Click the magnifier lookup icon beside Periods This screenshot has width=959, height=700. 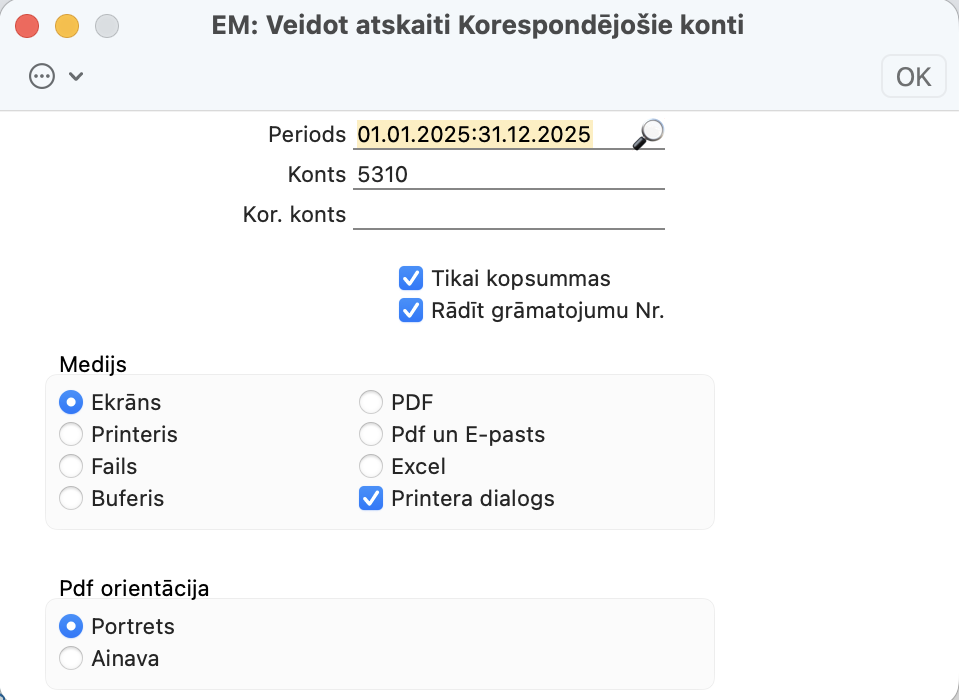coord(648,133)
